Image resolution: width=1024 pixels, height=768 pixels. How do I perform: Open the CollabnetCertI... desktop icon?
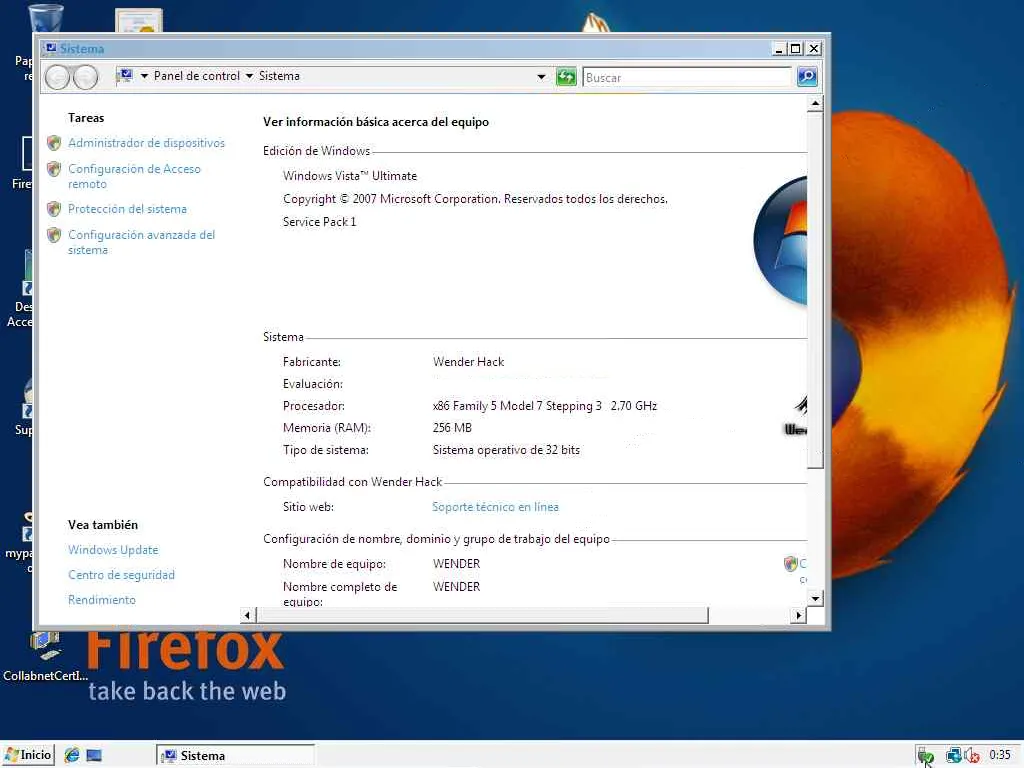click(x=45, y=657)
